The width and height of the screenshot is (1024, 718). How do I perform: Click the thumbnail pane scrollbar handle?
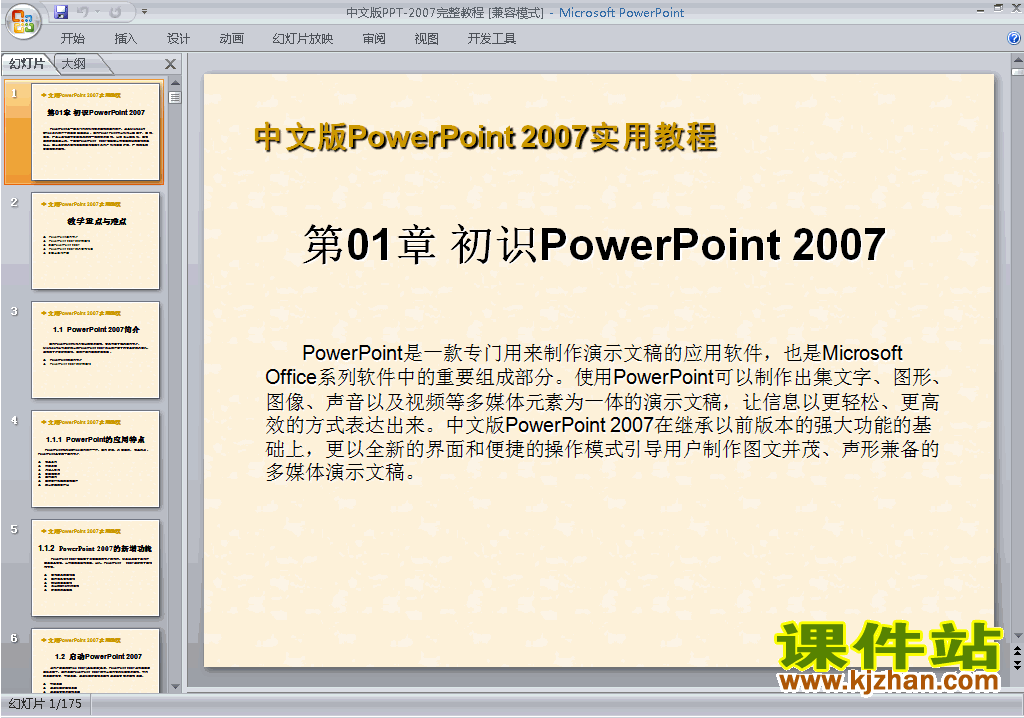[175, 97]
